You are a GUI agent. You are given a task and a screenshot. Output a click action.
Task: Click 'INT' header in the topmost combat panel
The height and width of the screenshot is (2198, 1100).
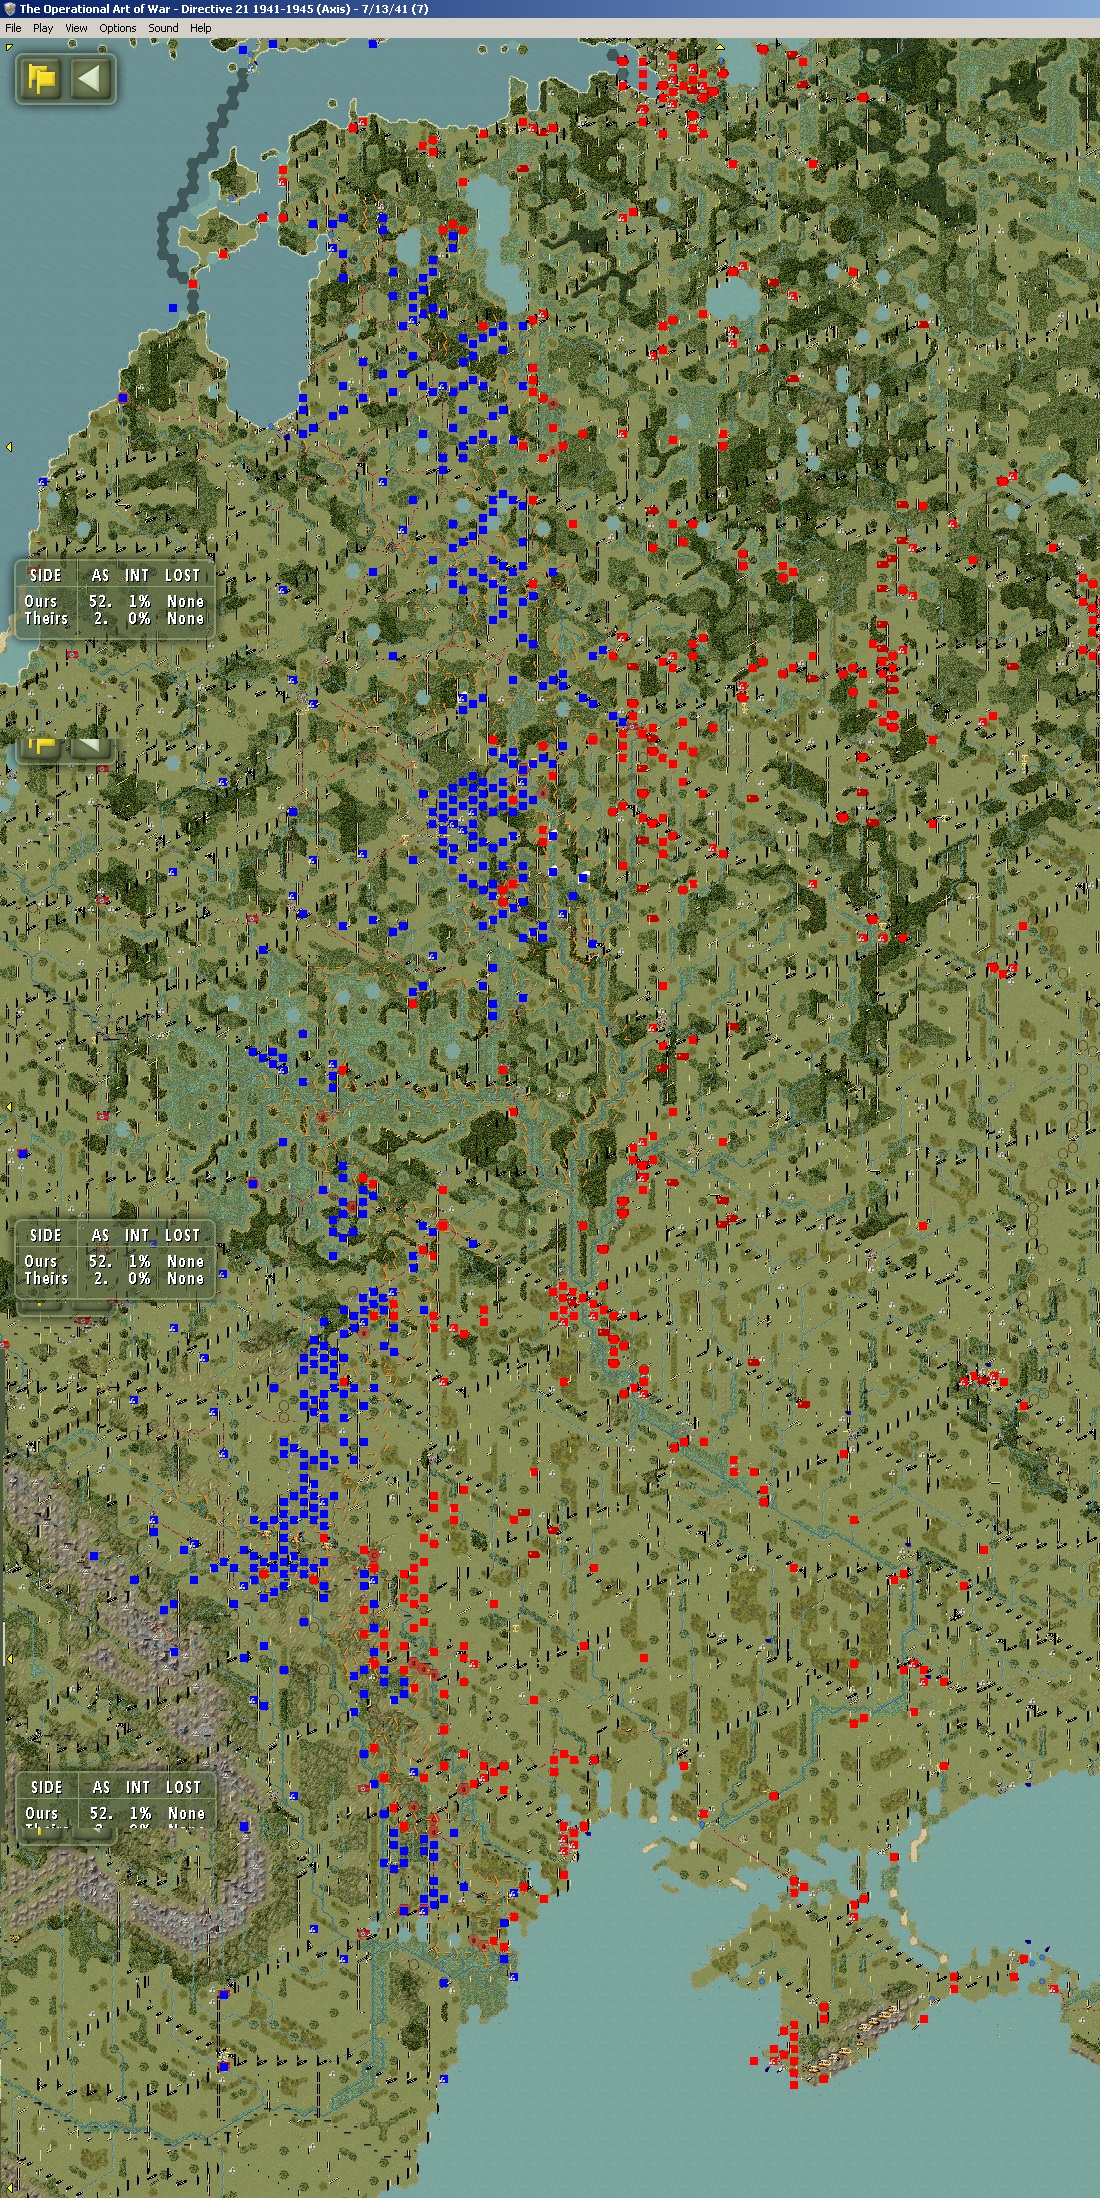point(137,575)
